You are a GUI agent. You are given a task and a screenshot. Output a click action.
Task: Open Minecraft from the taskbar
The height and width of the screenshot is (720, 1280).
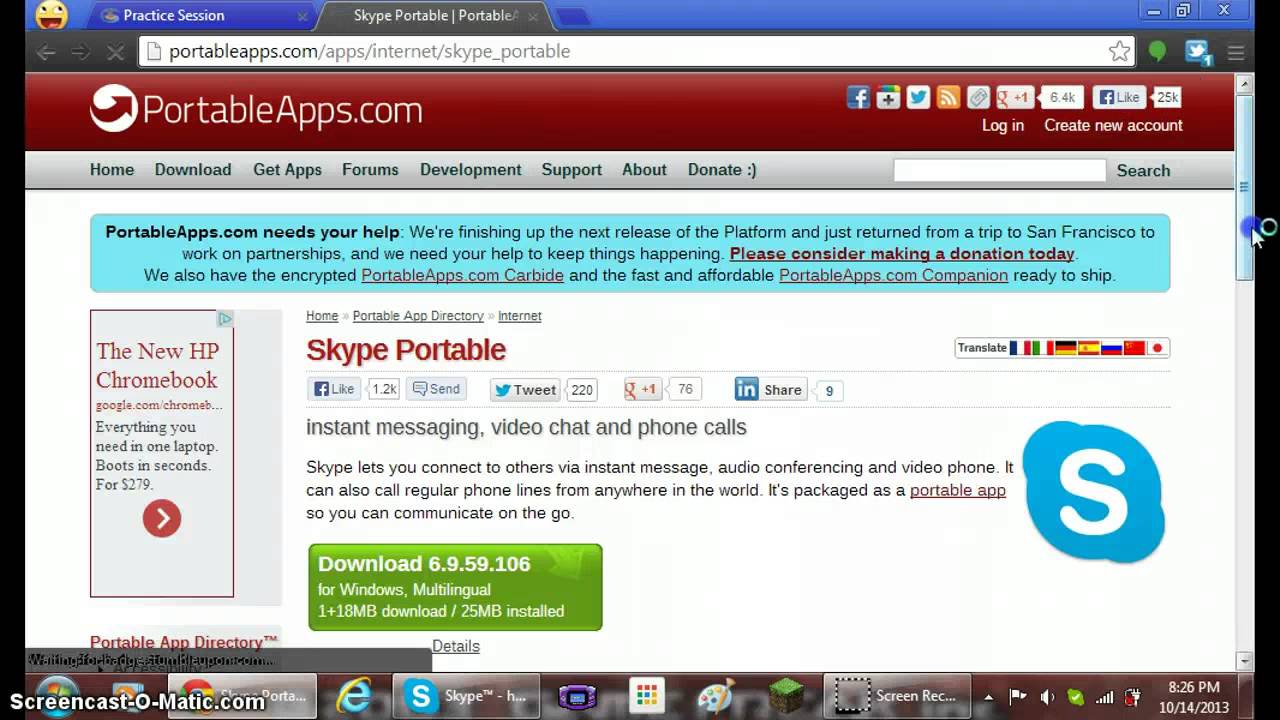[x=784, y=696]
